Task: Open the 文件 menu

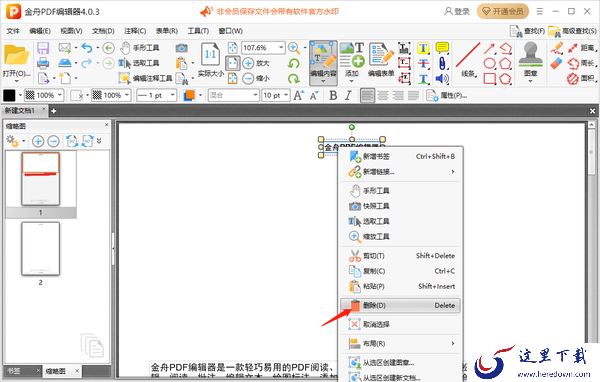Action: point(13,31)
